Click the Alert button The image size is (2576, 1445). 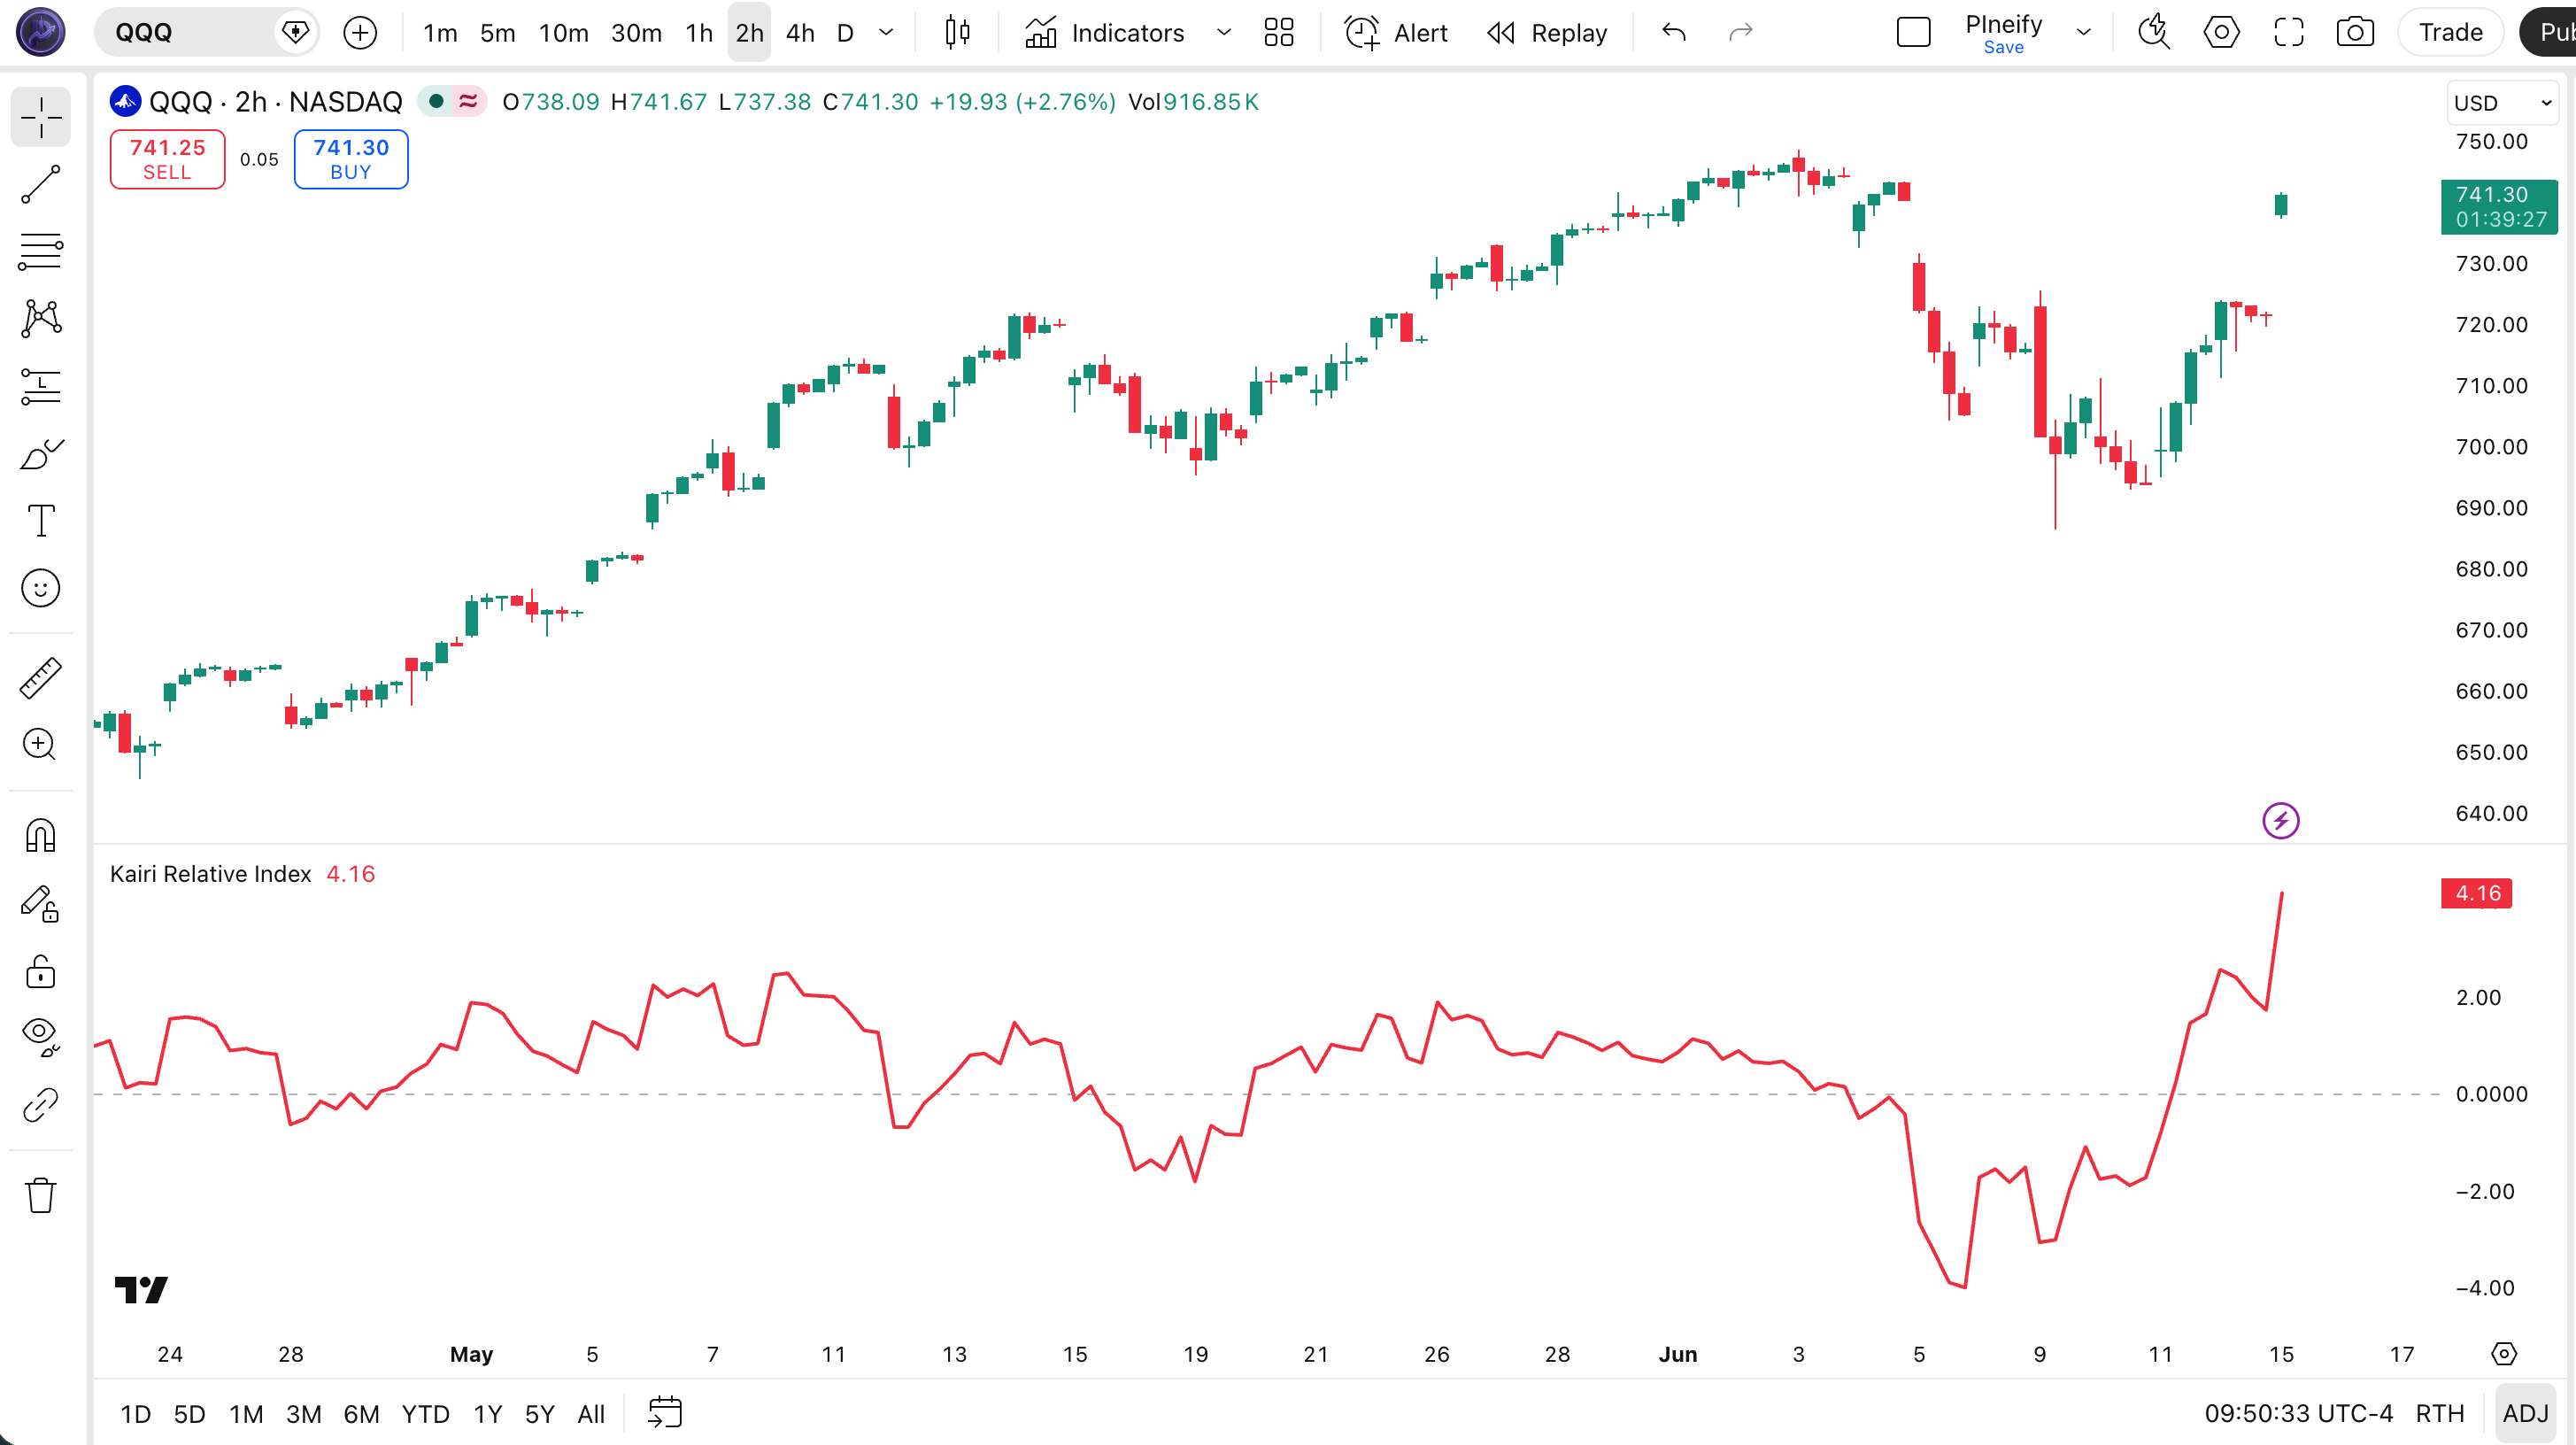[x=1396, y=33]
